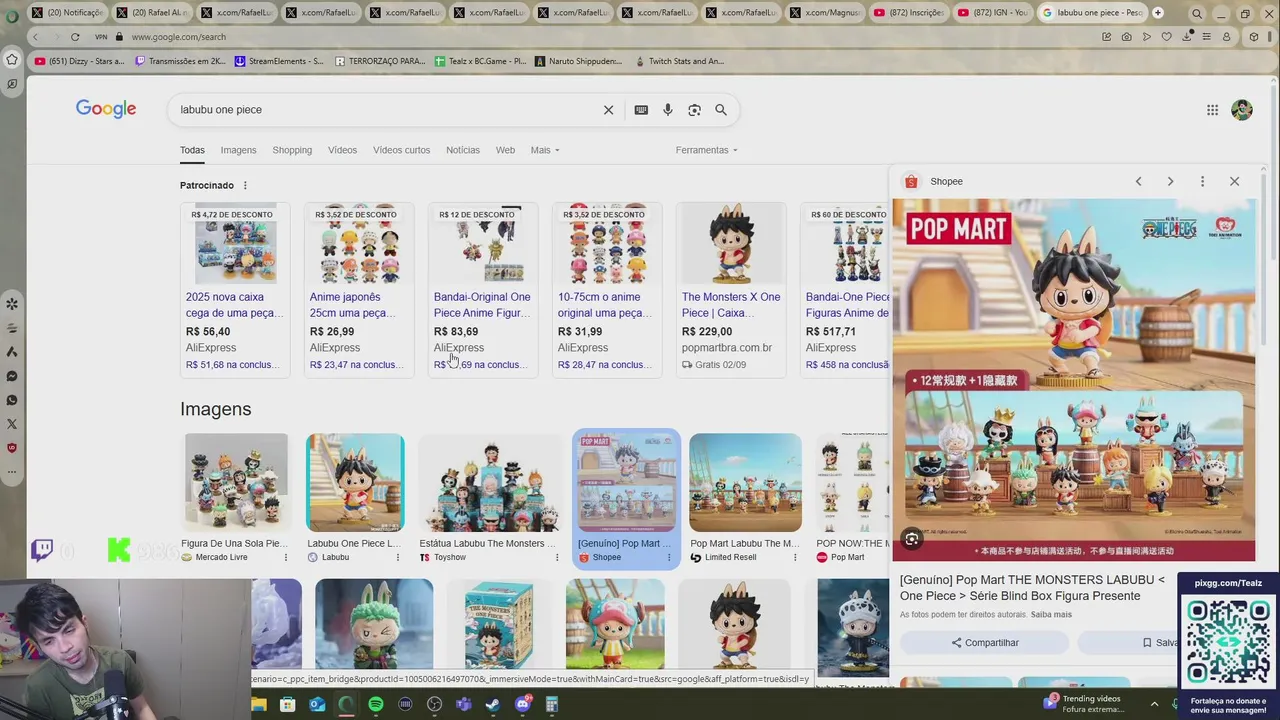Switch to the Shopping search tab
This screenshot has width=1280, height=720.
point(292,150)
